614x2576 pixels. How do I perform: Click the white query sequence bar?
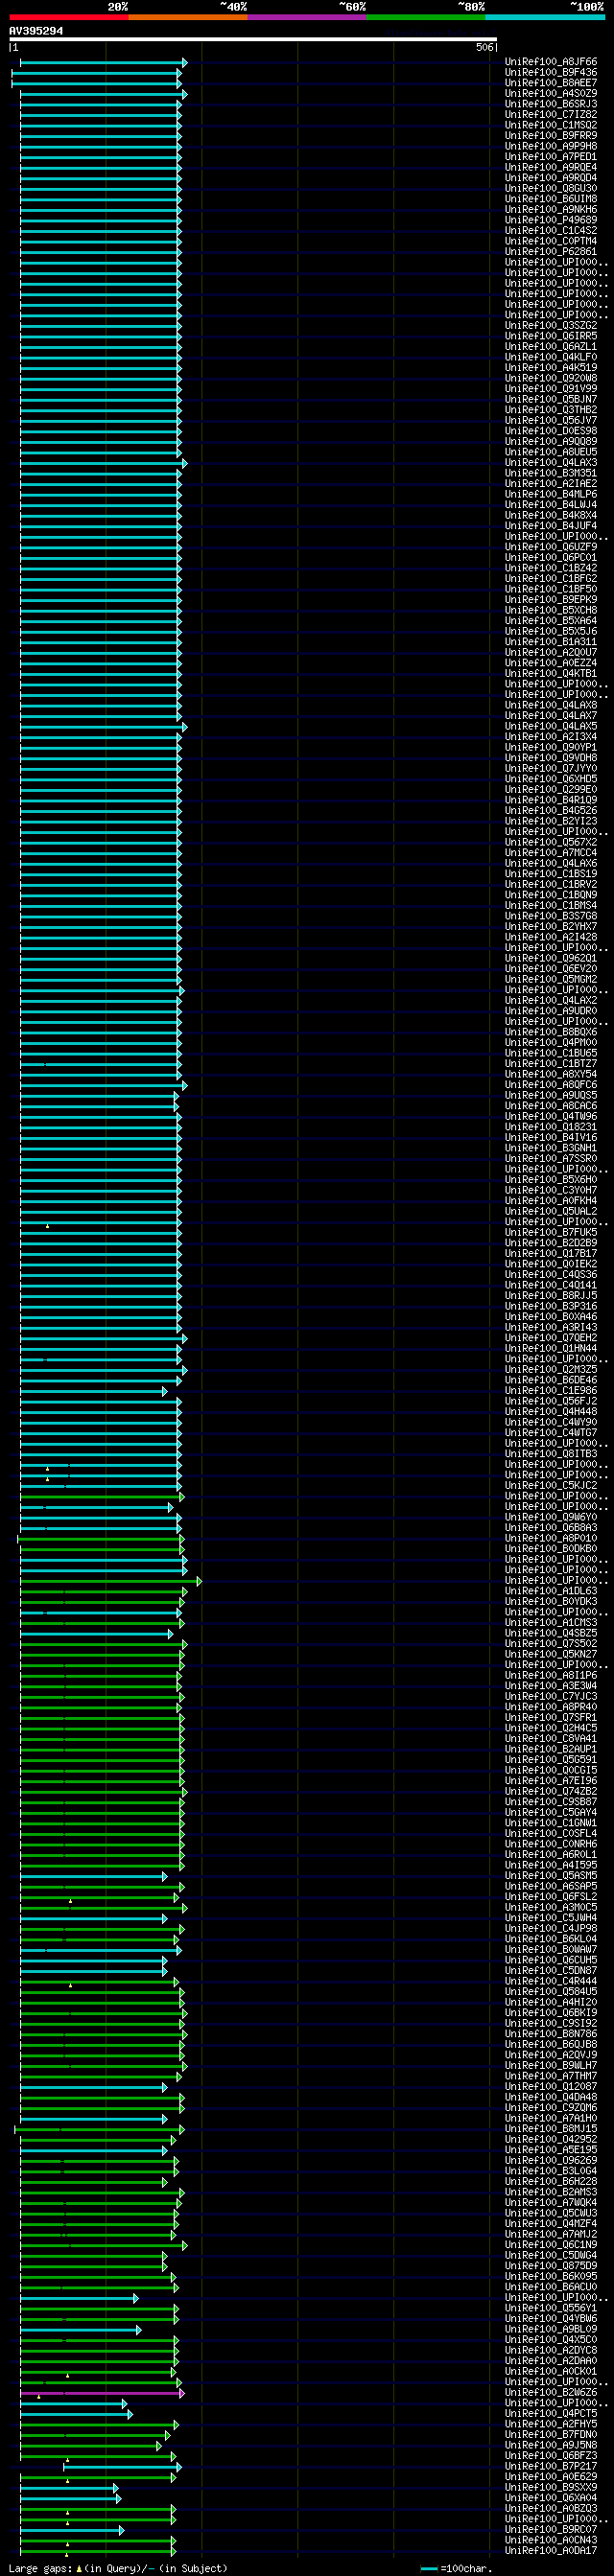[x=253, y=39]
